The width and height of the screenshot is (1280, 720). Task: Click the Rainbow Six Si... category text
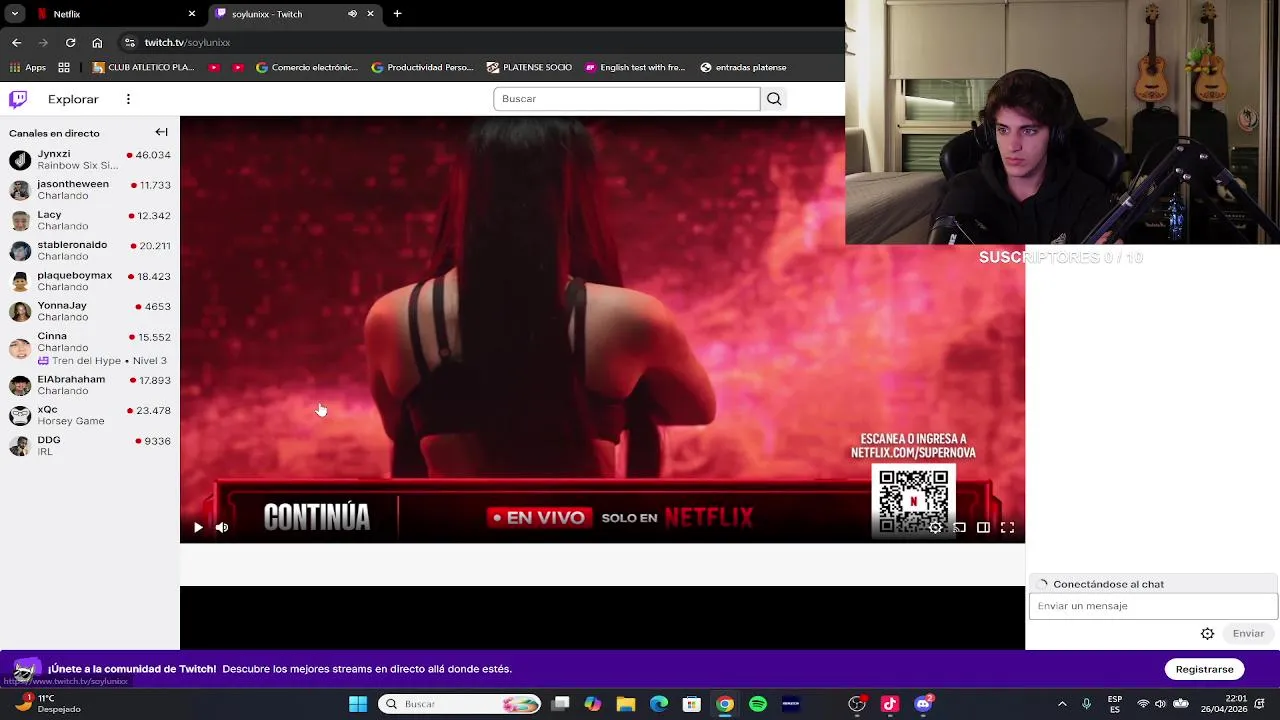click(77, 166)
